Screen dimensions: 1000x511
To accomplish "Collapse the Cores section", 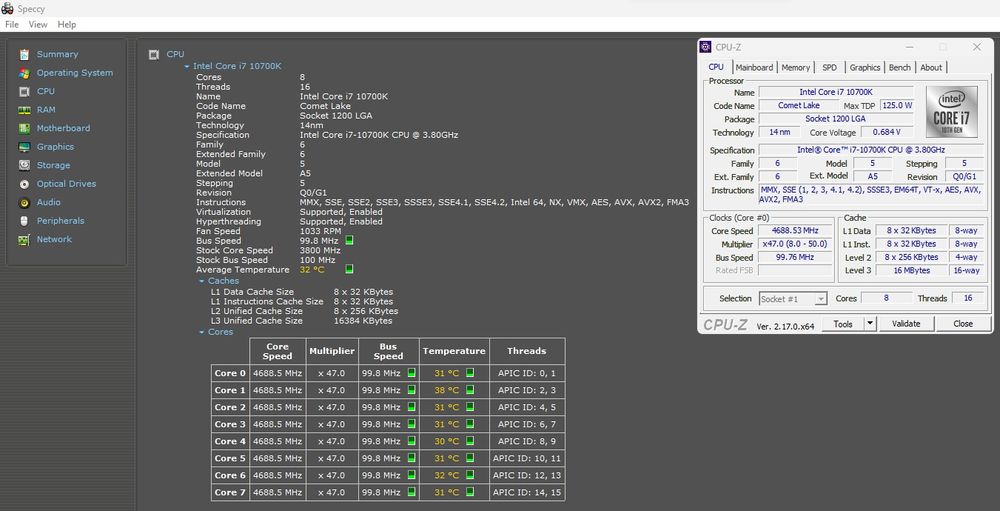I will coord(202,332).
